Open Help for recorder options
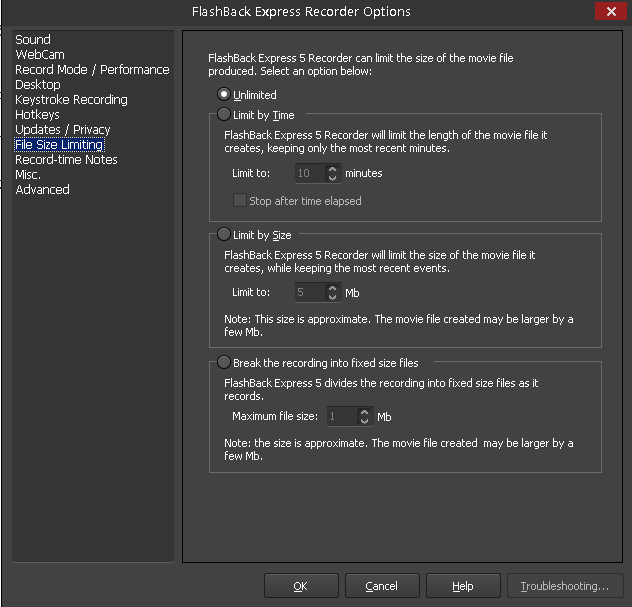This screenshot has width=632, height=607. (463, 586)
